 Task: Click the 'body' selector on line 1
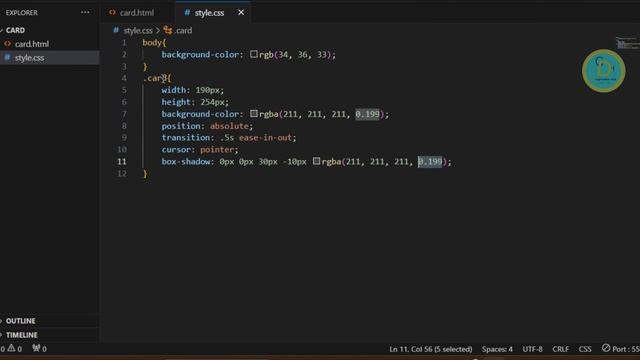[x=152, y=42]
